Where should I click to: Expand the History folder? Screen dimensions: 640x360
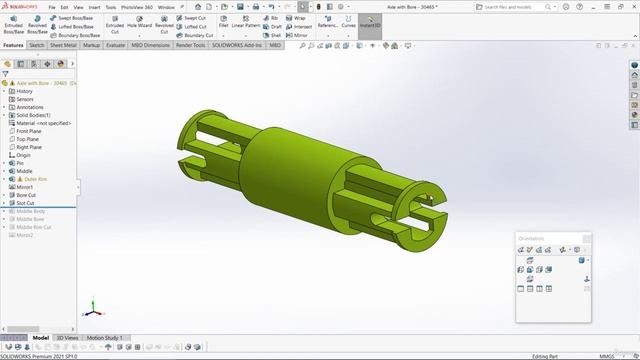[4, 91]
